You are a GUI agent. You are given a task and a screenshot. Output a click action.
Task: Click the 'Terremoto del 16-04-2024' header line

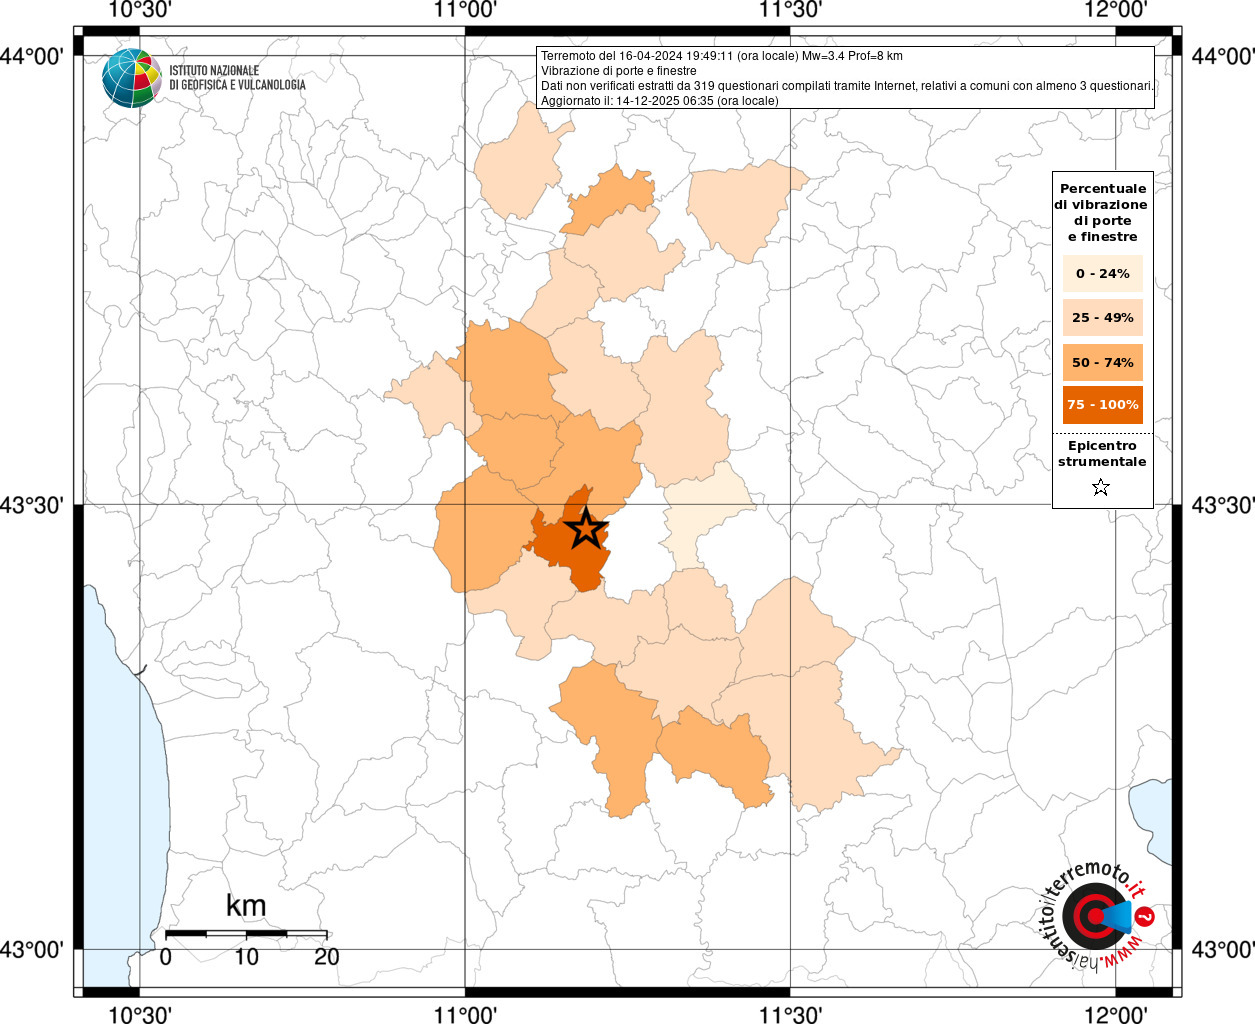tap(721, 56)
